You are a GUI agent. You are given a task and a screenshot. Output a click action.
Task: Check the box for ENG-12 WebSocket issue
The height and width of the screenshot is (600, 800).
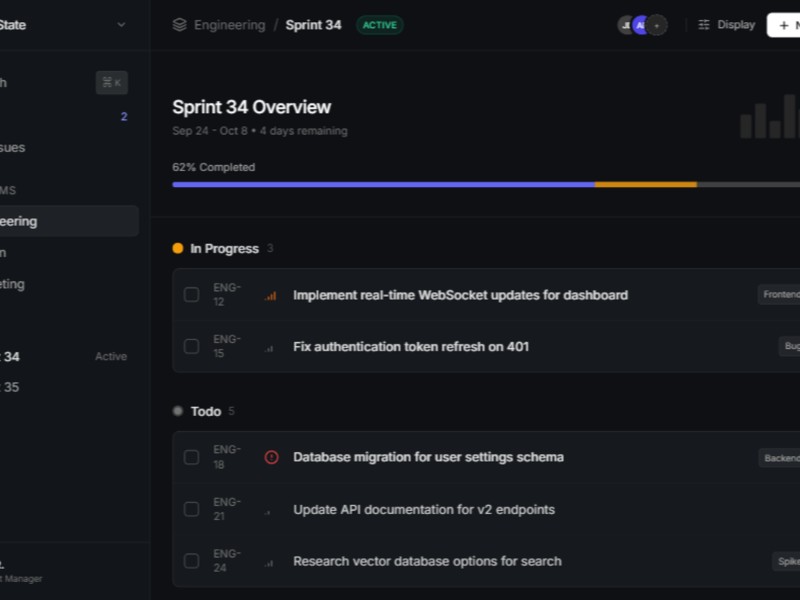pyautogui.click(x=191, y=295)
